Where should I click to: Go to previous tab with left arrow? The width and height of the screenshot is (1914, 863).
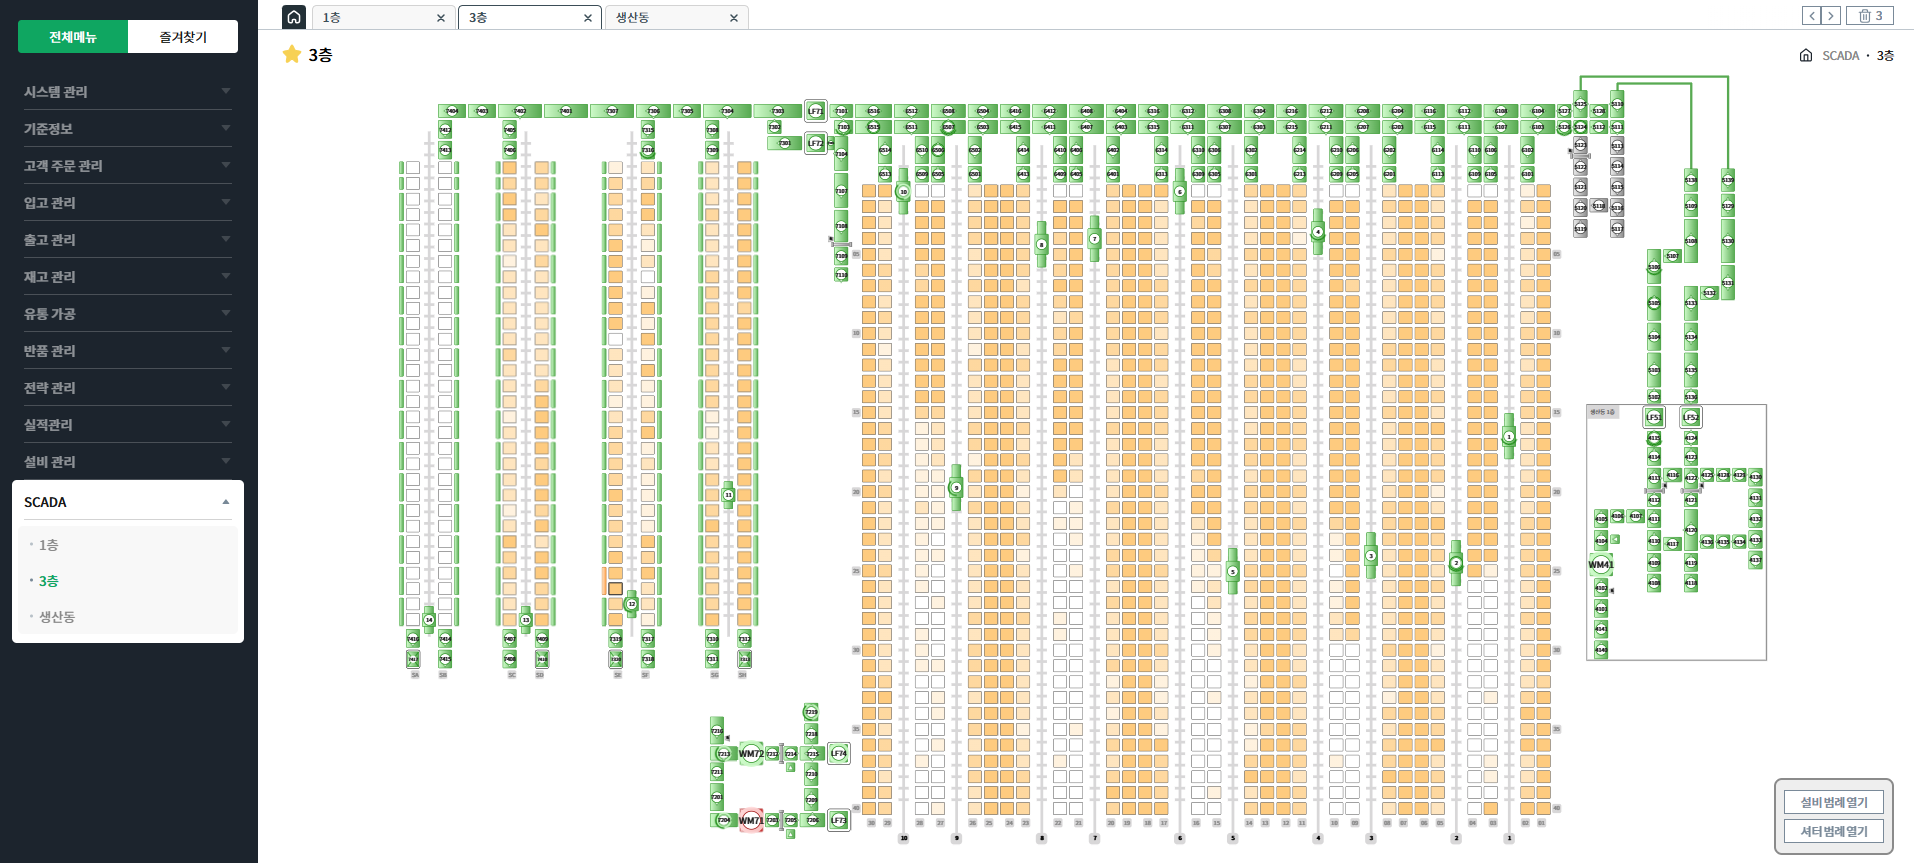[x=1812, y=16]
